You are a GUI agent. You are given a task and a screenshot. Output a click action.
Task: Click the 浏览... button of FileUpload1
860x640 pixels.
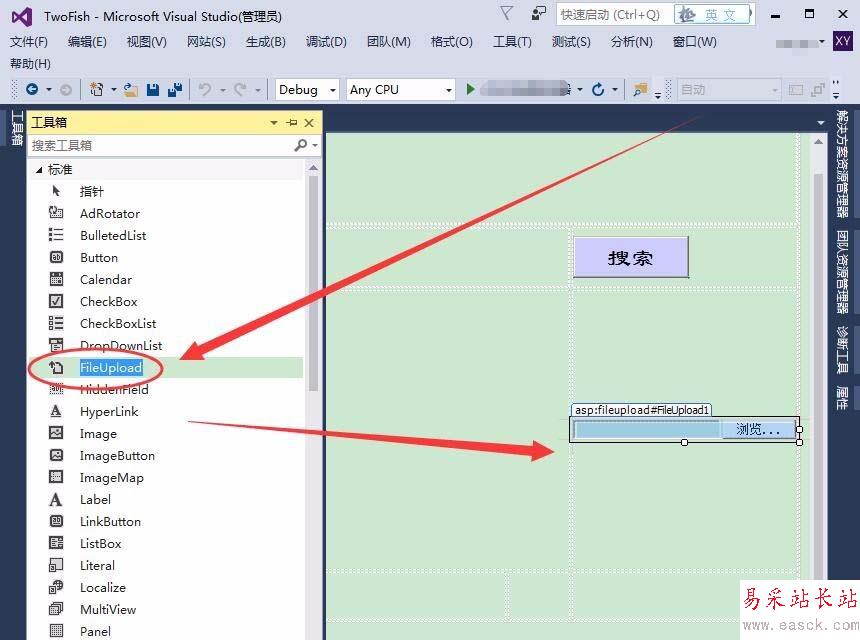click(757, 429)
